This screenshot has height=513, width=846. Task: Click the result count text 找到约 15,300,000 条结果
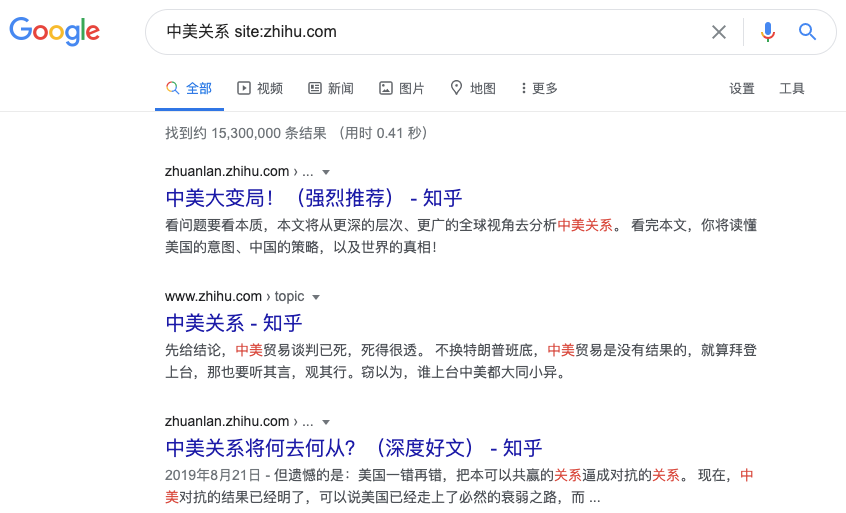click(x=245, y=133)
